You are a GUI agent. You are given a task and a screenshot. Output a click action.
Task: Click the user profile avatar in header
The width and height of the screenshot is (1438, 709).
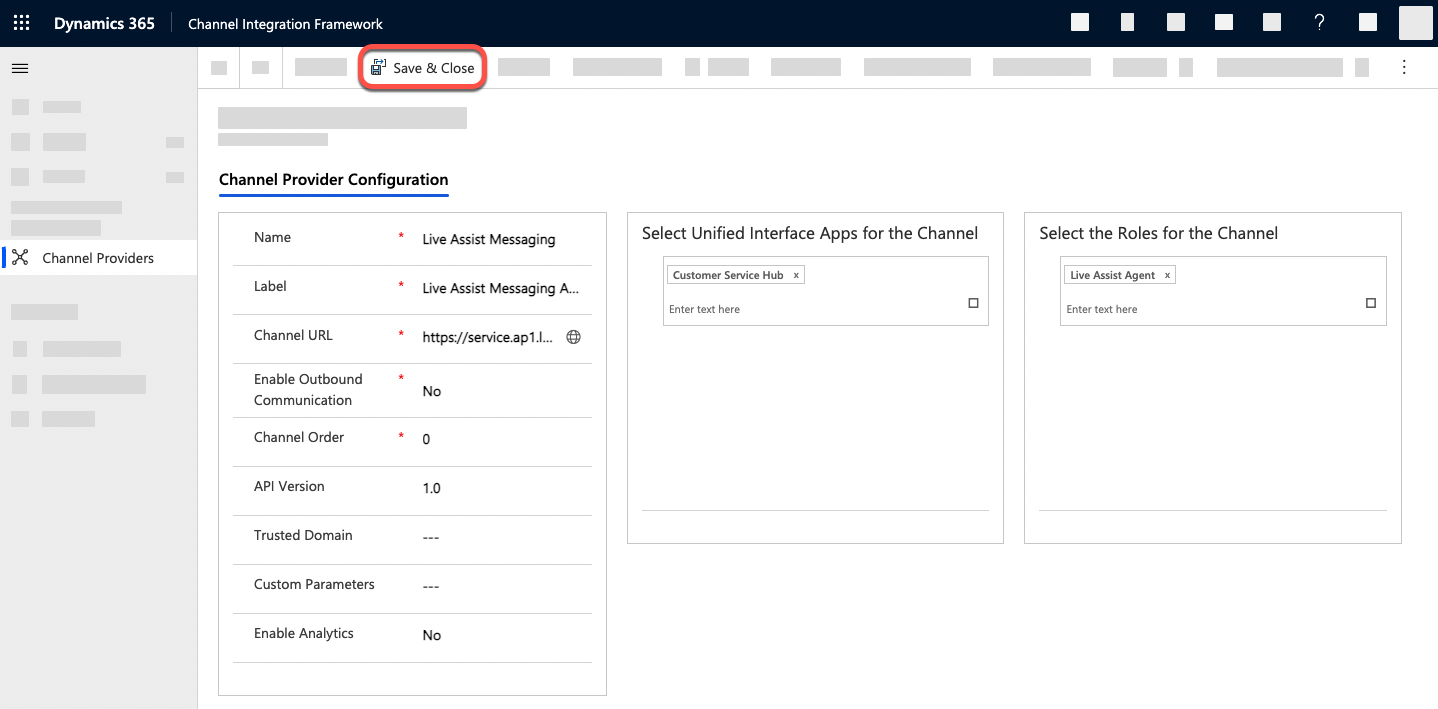click(x=1416, y=22)
